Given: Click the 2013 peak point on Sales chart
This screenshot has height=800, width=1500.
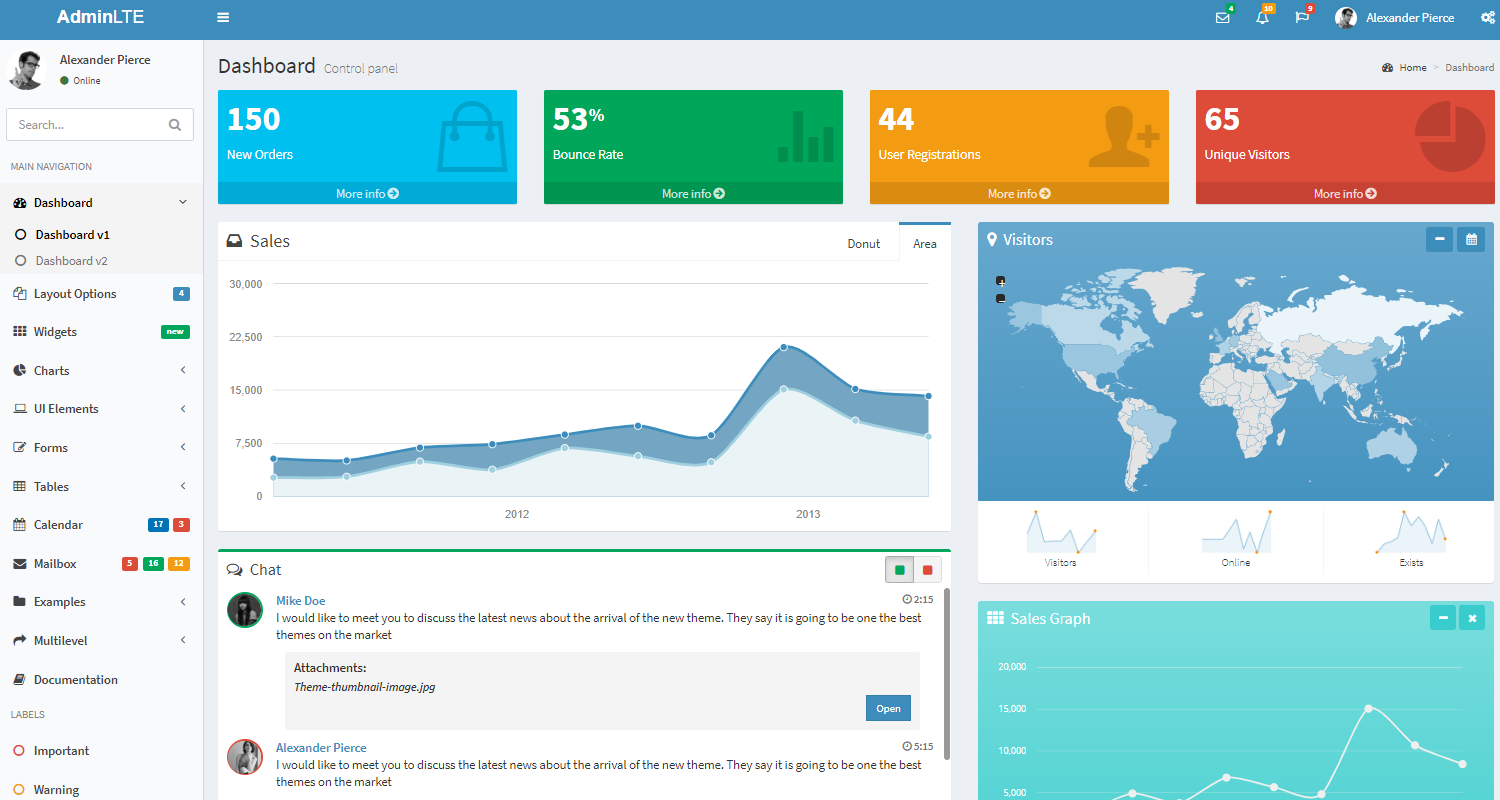Looking at the screenshot, I should coord(784,347).
